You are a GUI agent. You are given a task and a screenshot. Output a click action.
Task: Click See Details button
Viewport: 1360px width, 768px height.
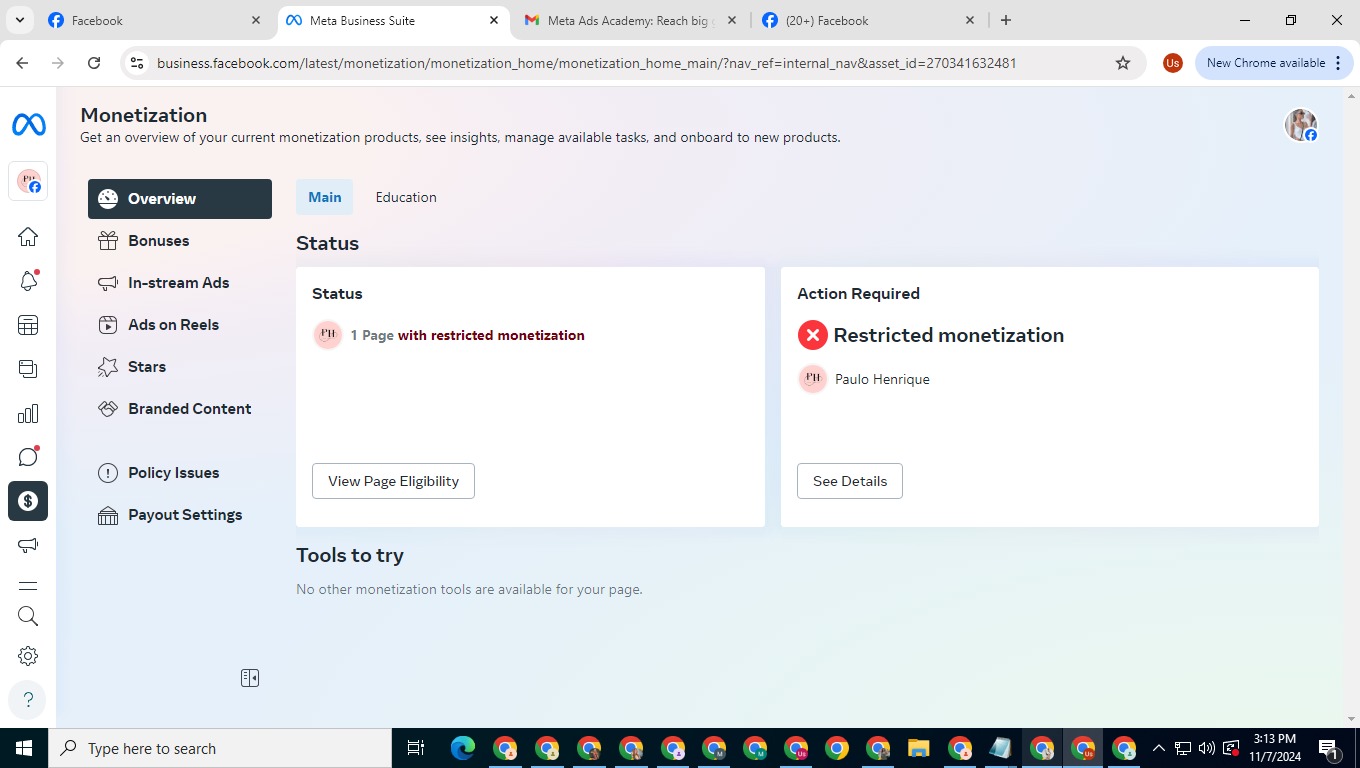850,481
